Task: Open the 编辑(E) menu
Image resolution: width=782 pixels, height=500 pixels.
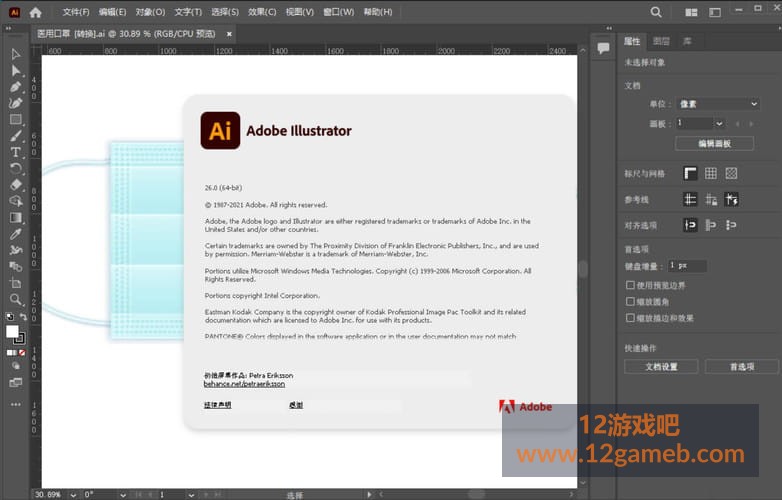Action: point(112,12)
